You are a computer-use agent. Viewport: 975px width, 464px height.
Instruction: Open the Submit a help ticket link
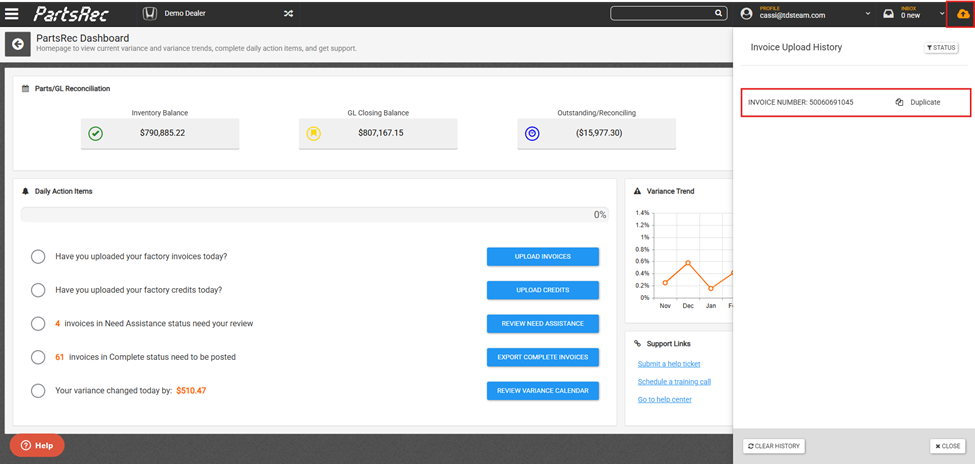click(x=669, y=364)
